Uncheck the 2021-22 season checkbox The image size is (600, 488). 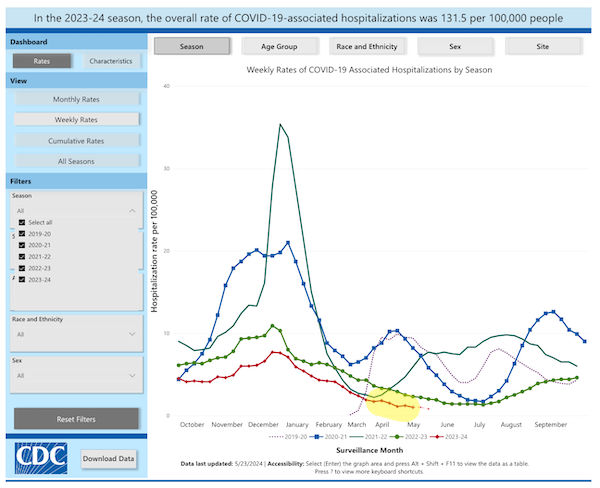pos(22,256)
